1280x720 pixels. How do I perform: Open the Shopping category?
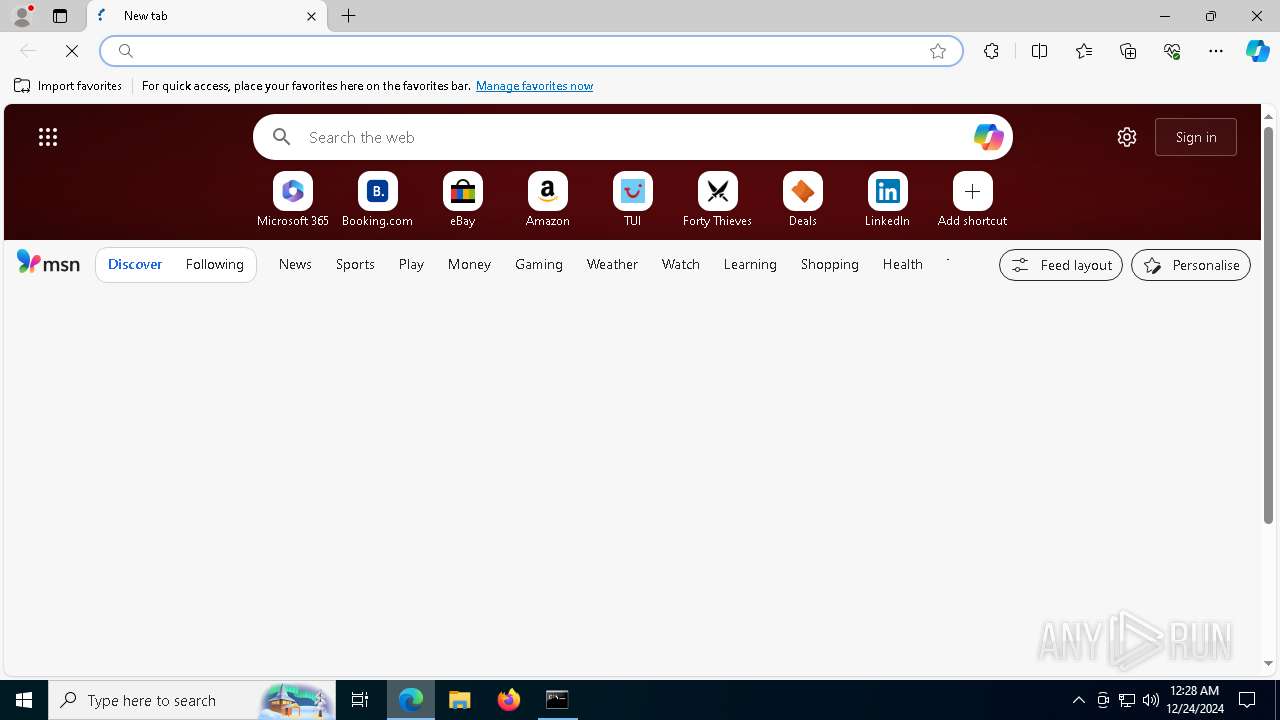tap(830, 264)
